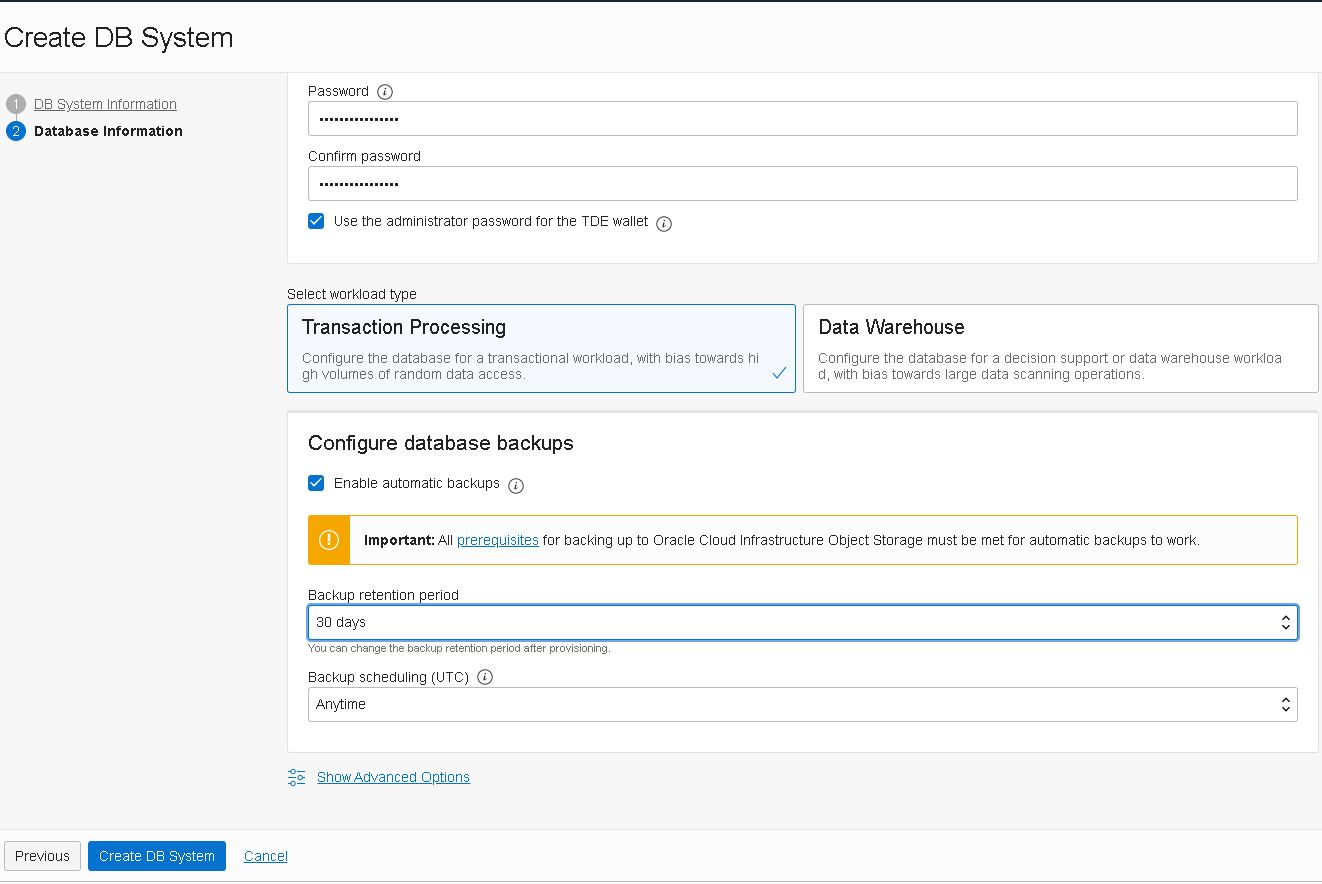Go to the DB System Information step
This screenshot has height=884, width=1322.
pyautogui.click(x=105, y=104)
